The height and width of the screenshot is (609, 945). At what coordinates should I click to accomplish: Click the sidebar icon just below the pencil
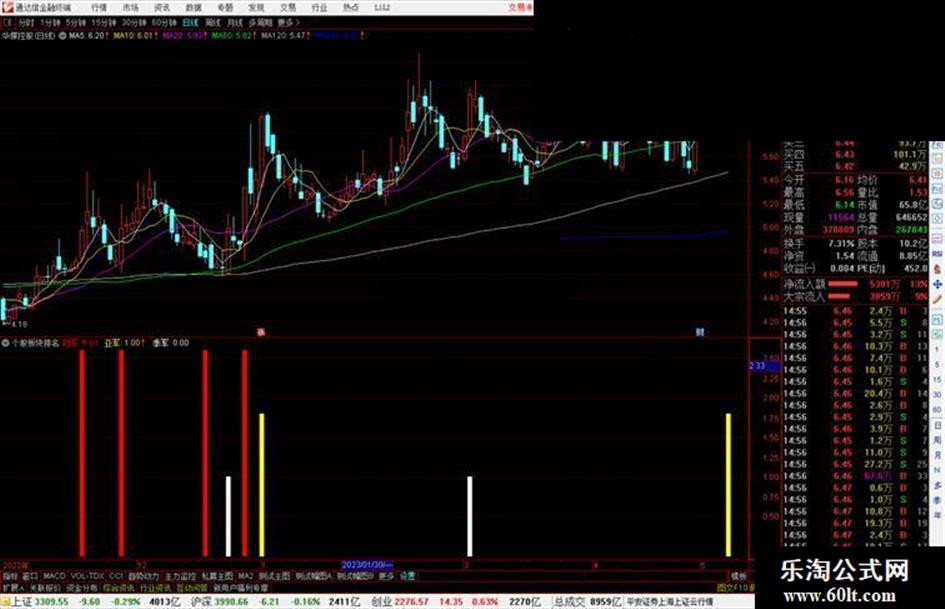click(937, 321)
